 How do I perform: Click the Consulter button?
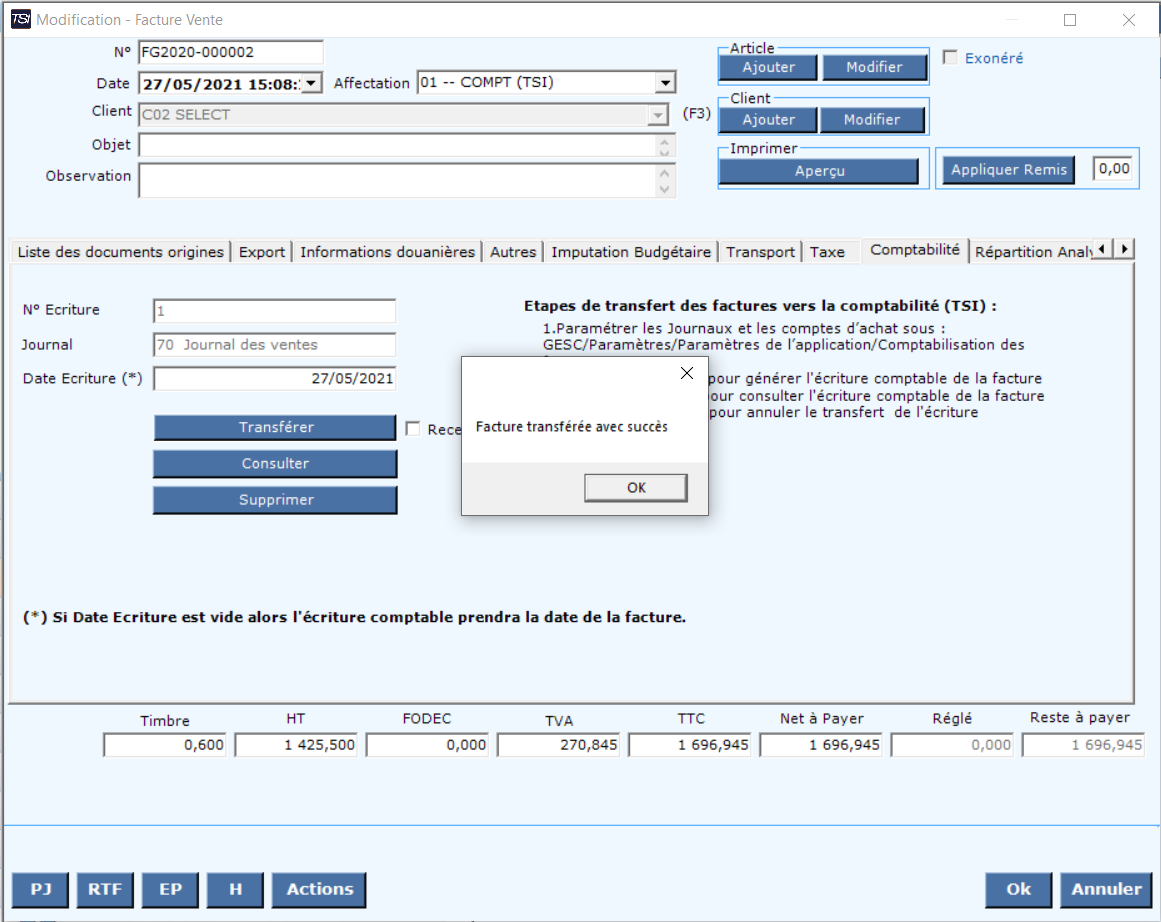pos(275,463)
